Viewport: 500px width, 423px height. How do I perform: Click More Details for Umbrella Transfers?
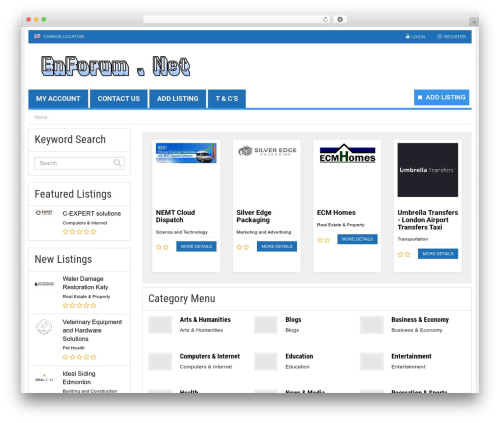[x=438, y=254]
